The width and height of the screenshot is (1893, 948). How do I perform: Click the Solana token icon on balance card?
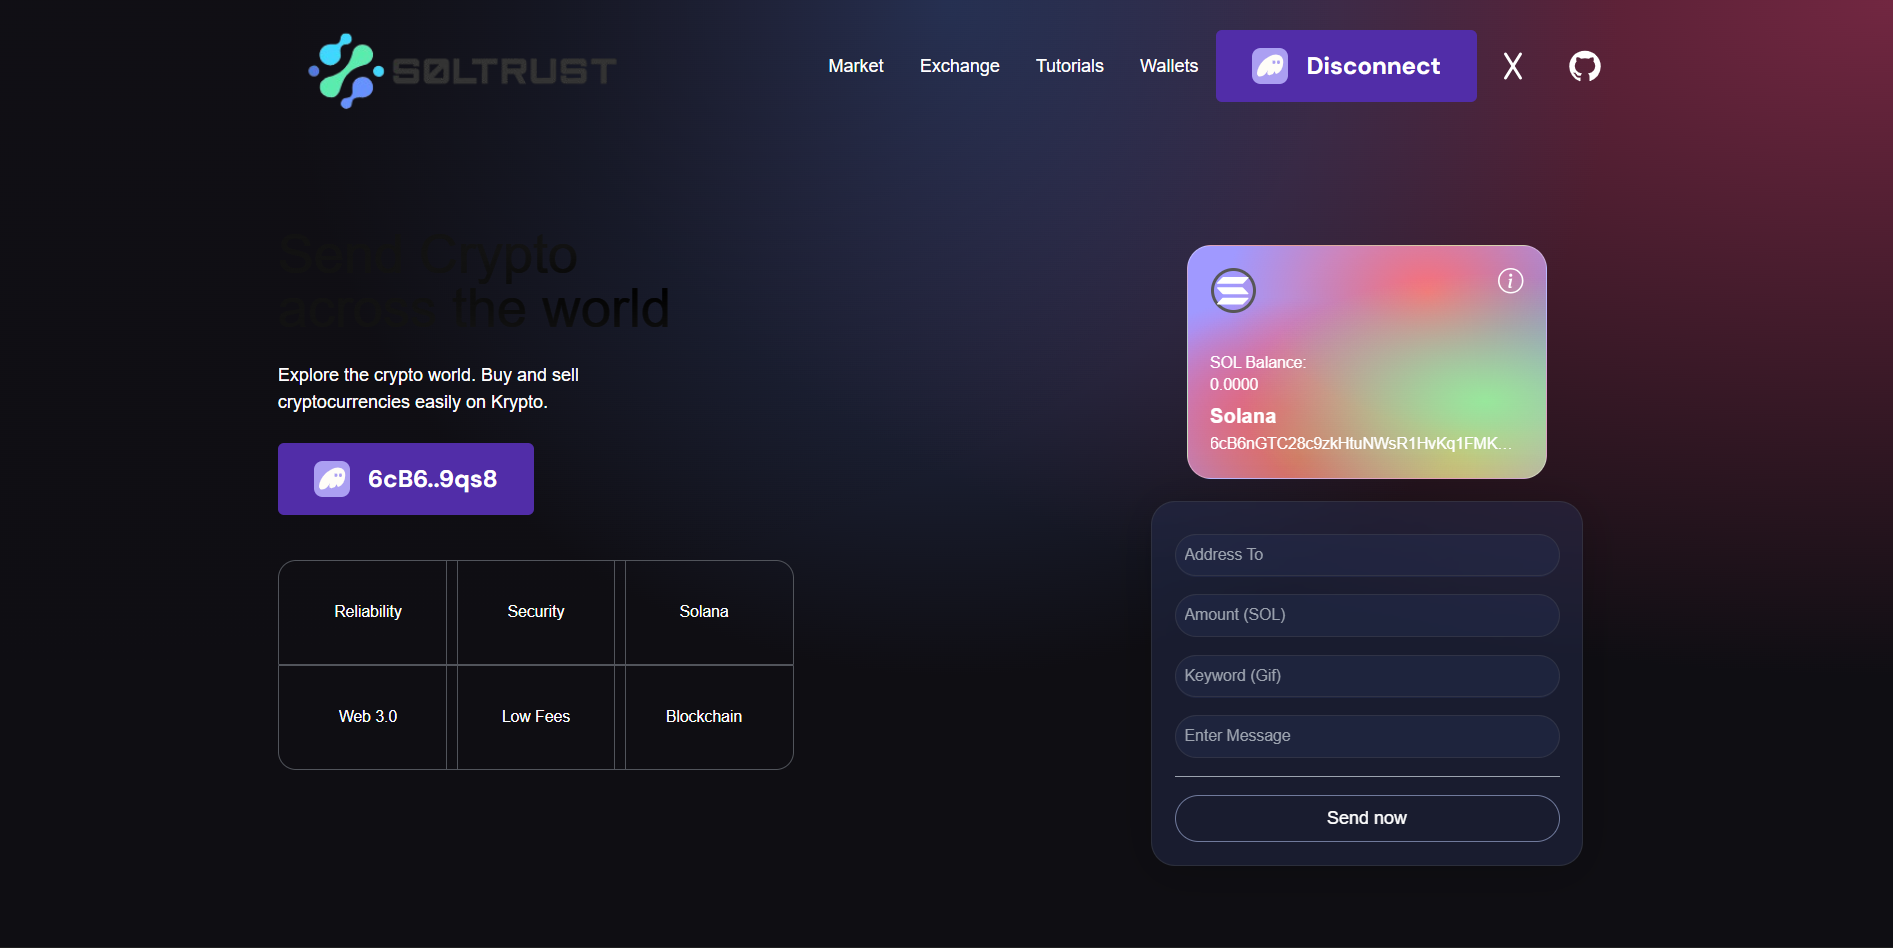1233,290
